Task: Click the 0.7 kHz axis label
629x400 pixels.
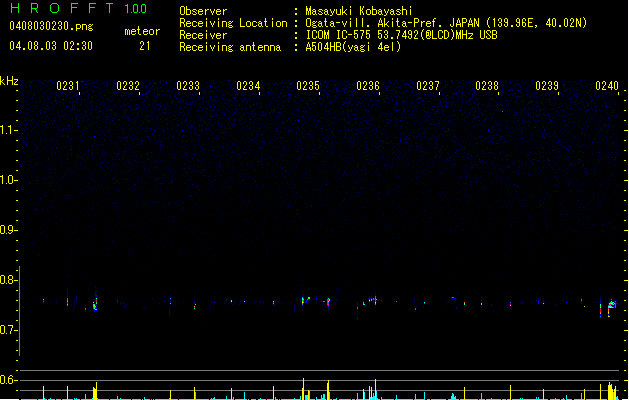Action: (x=8, y=330)
